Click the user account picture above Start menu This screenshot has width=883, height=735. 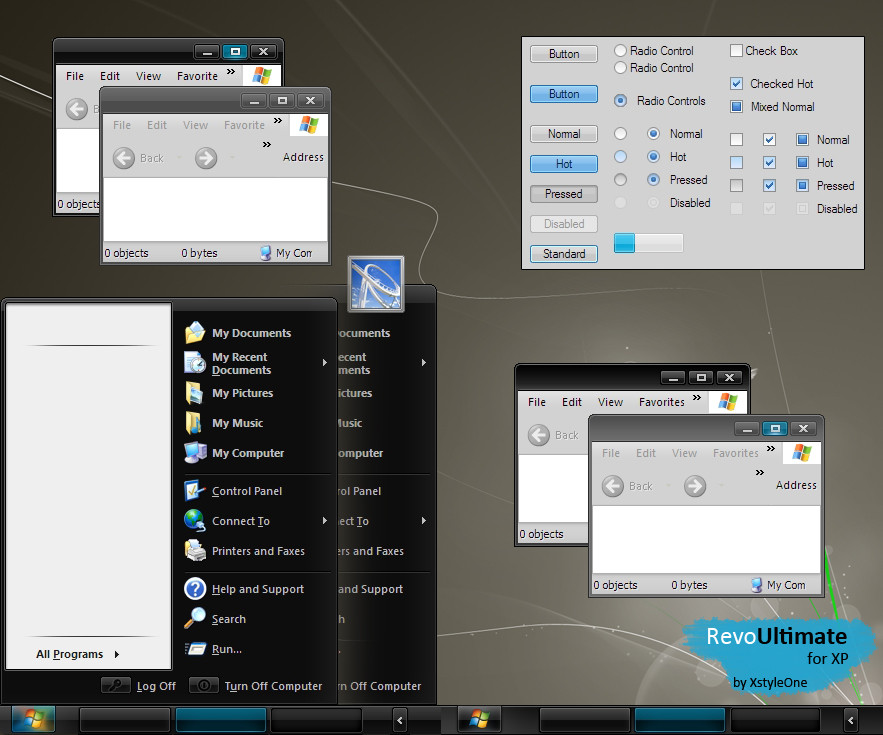click(375, 284)
